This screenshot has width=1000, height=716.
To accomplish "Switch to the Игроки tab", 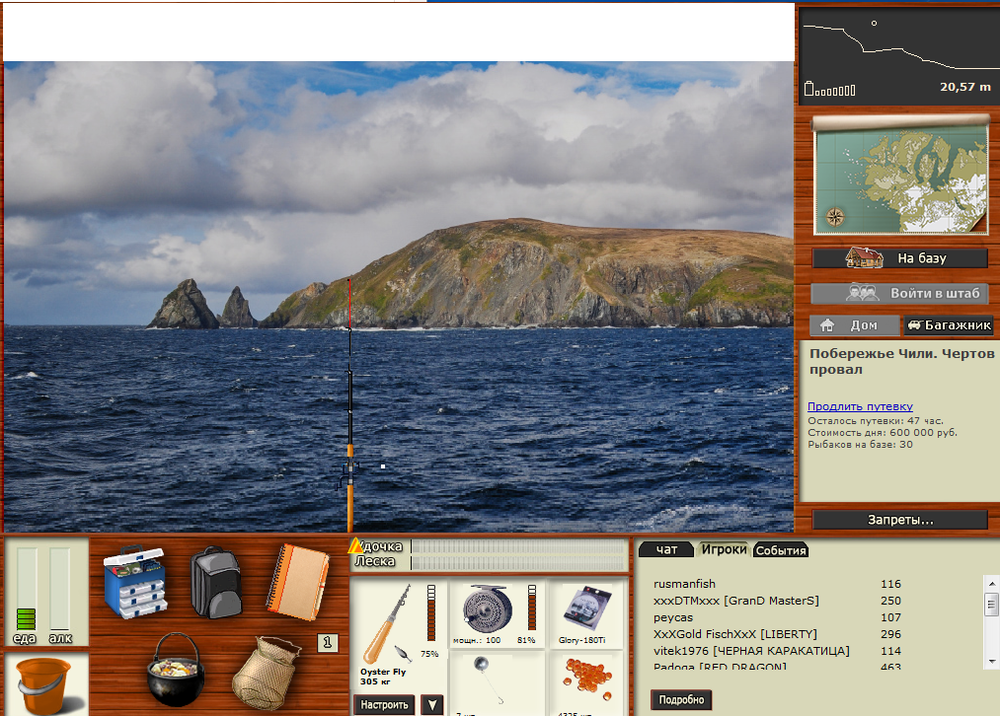I will click(724, 549).
